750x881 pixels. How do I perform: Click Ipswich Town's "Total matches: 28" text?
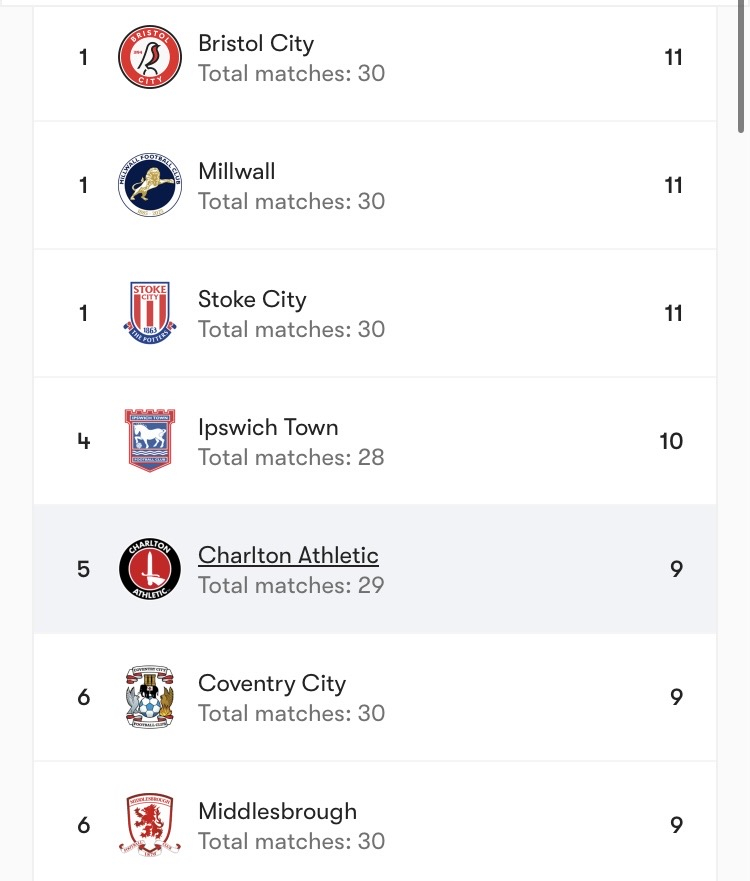(291, 457)
